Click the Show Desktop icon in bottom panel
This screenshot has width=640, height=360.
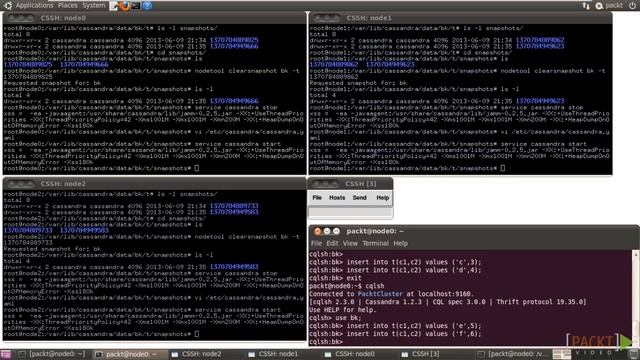(x=6, y=354)
